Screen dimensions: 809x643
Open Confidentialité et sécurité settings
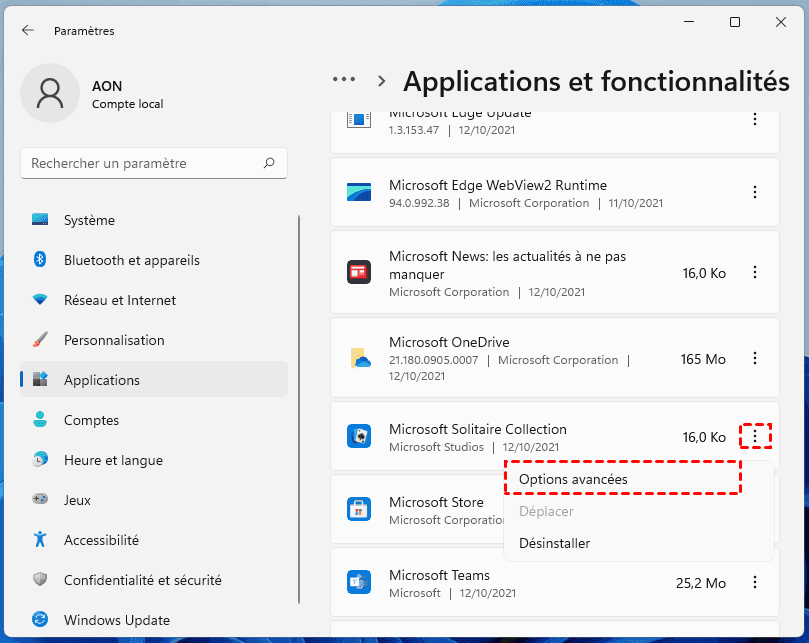pos(142,580)
